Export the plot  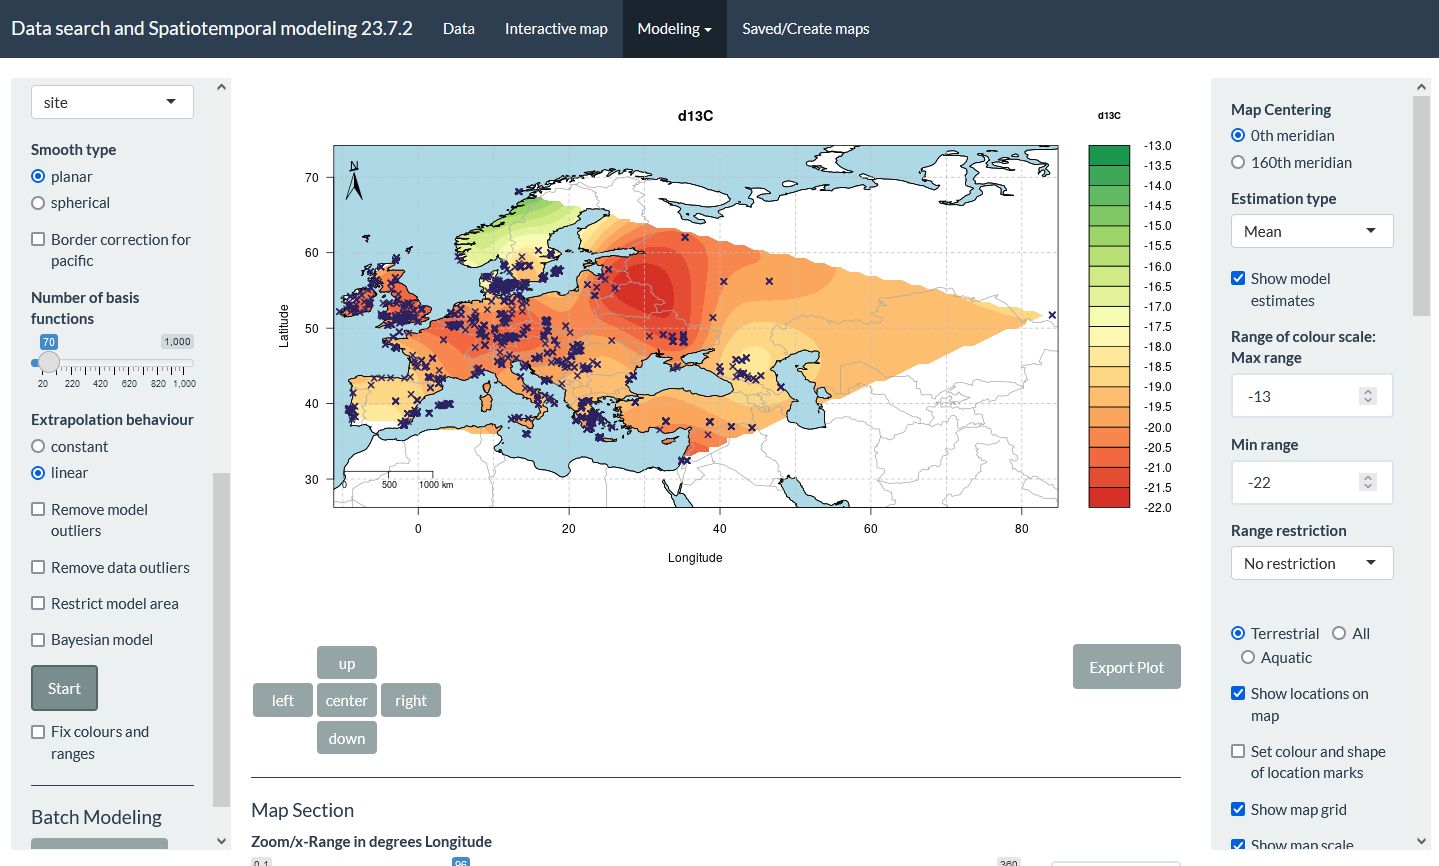1126,667
